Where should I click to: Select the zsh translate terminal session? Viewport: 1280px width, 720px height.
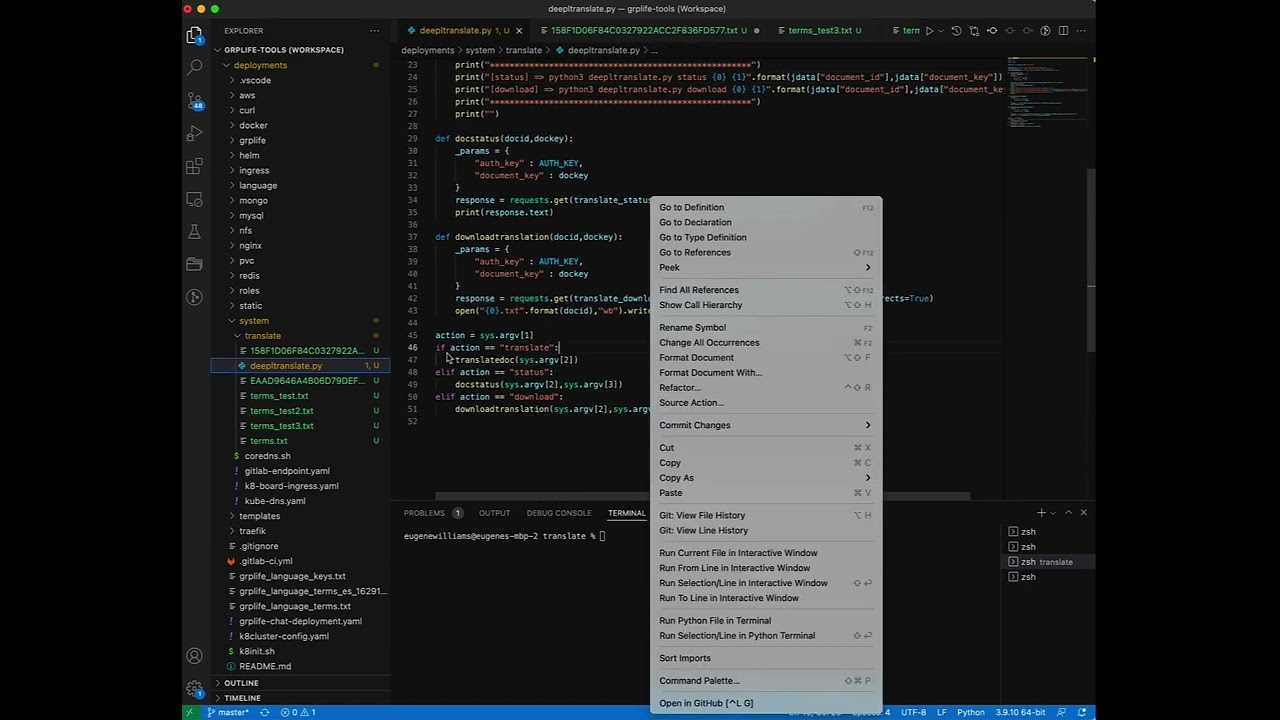[1046, 562]
